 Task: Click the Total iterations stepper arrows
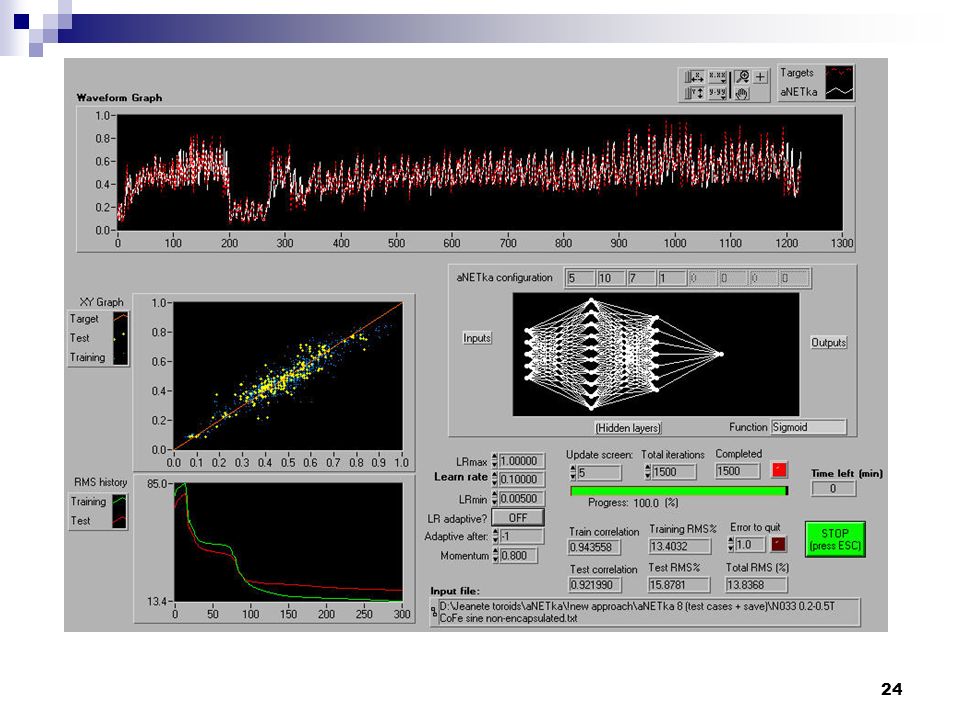(648, 472)
